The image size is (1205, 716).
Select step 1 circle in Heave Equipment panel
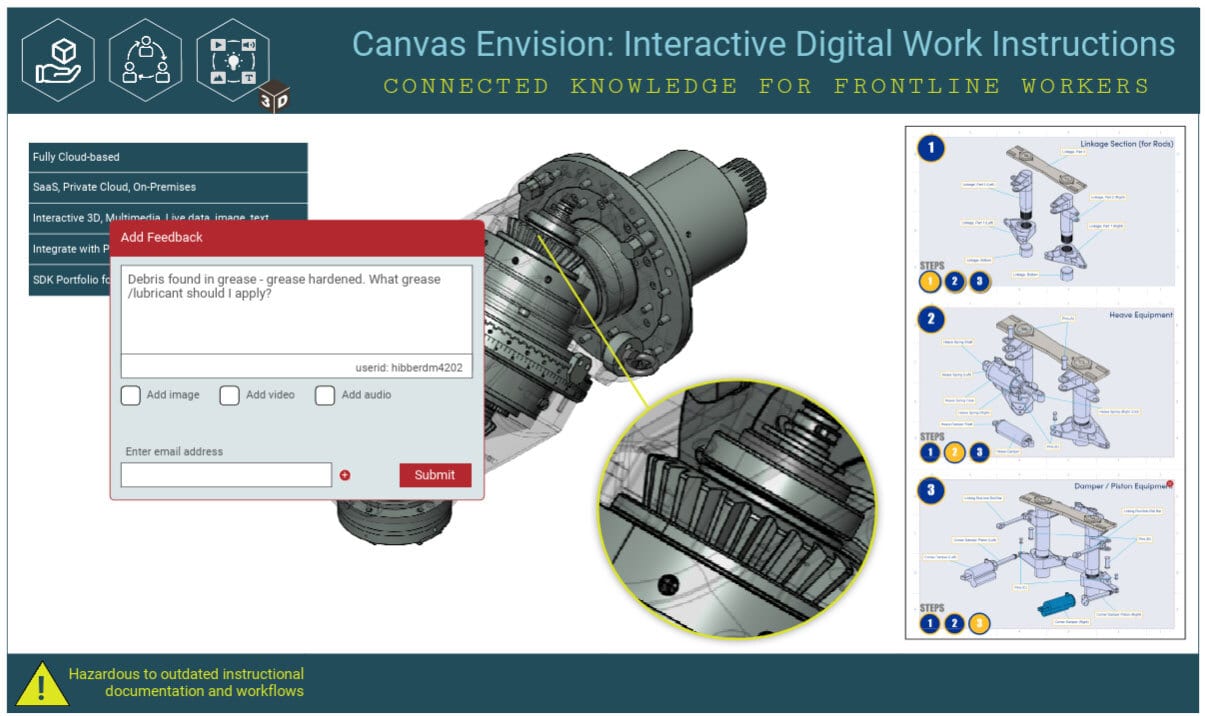point(930,452)
